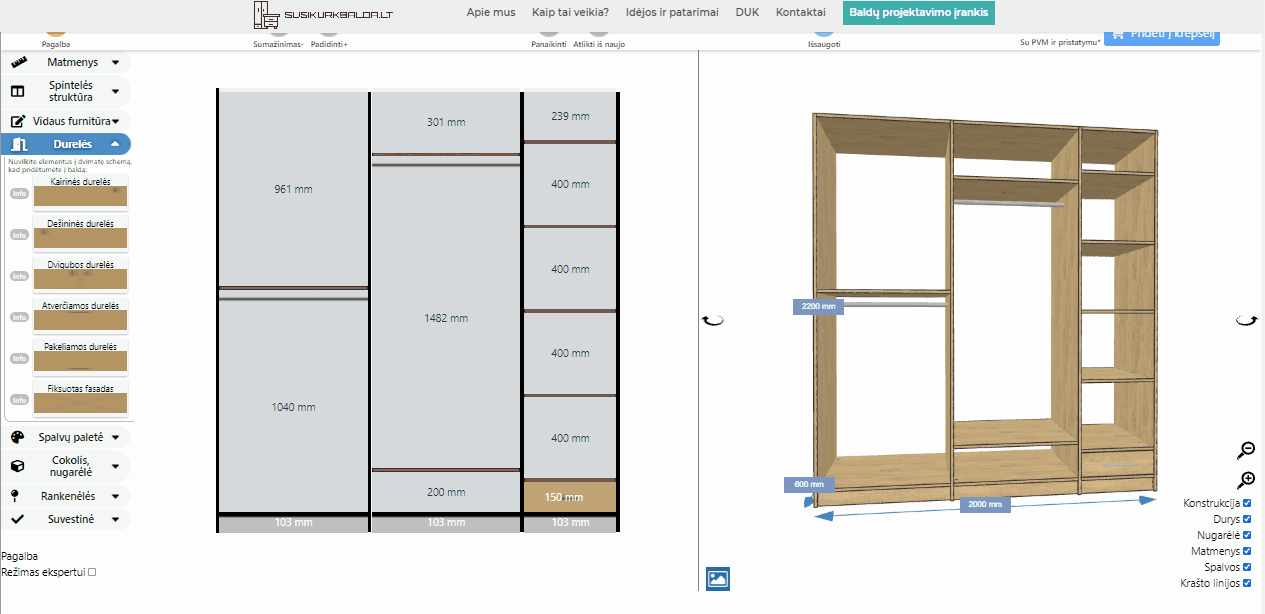Uncheck the Konstrukcija checkbox
This screenshot has height=614, width=1265.
[1246, 503]
